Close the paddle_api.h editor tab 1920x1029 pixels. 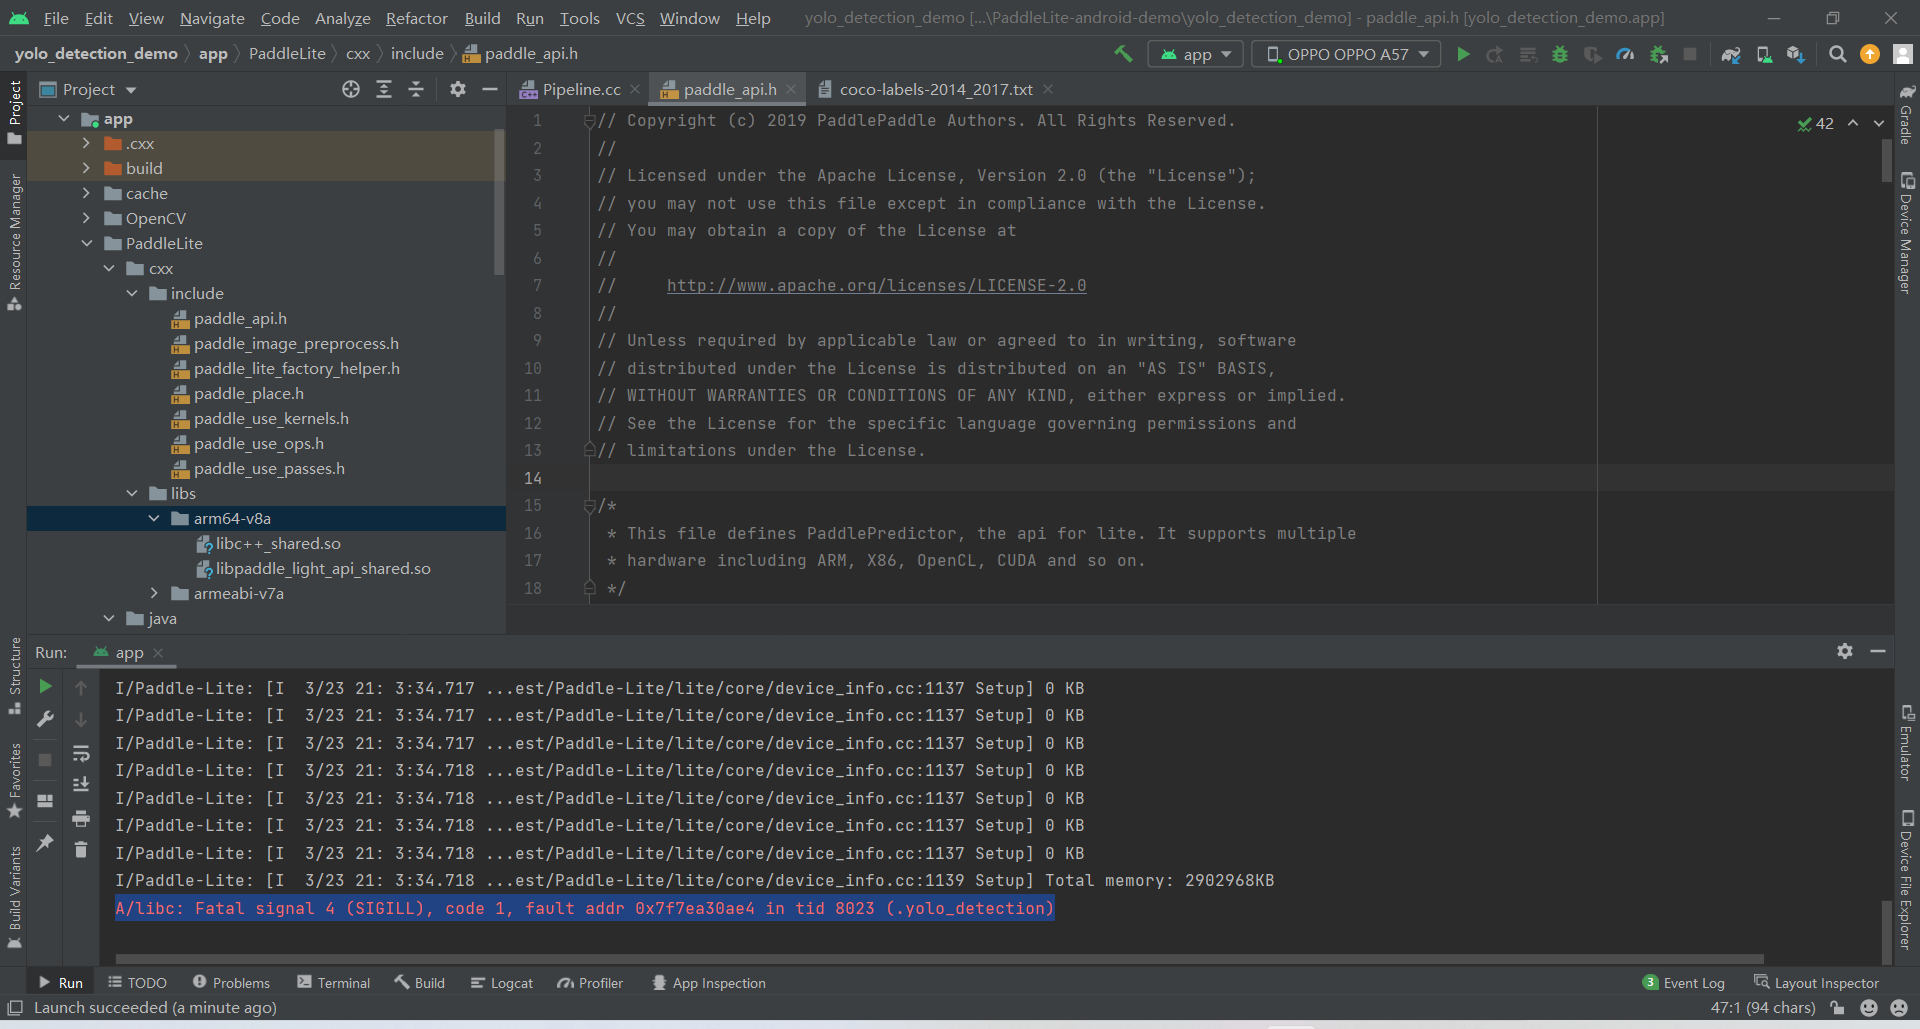pyautogui.click(x=791, y=89)
